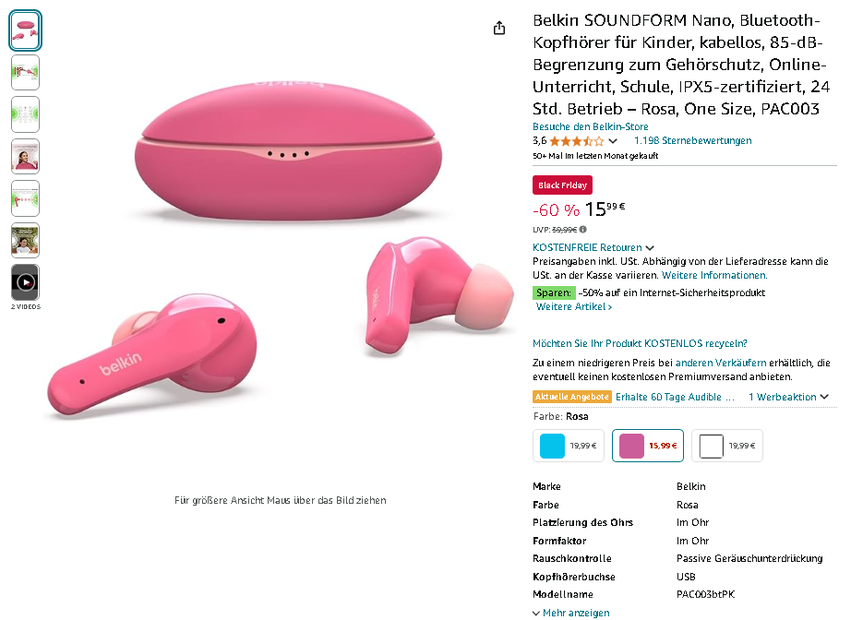Pick the white color variant

[x=727, y=446]
